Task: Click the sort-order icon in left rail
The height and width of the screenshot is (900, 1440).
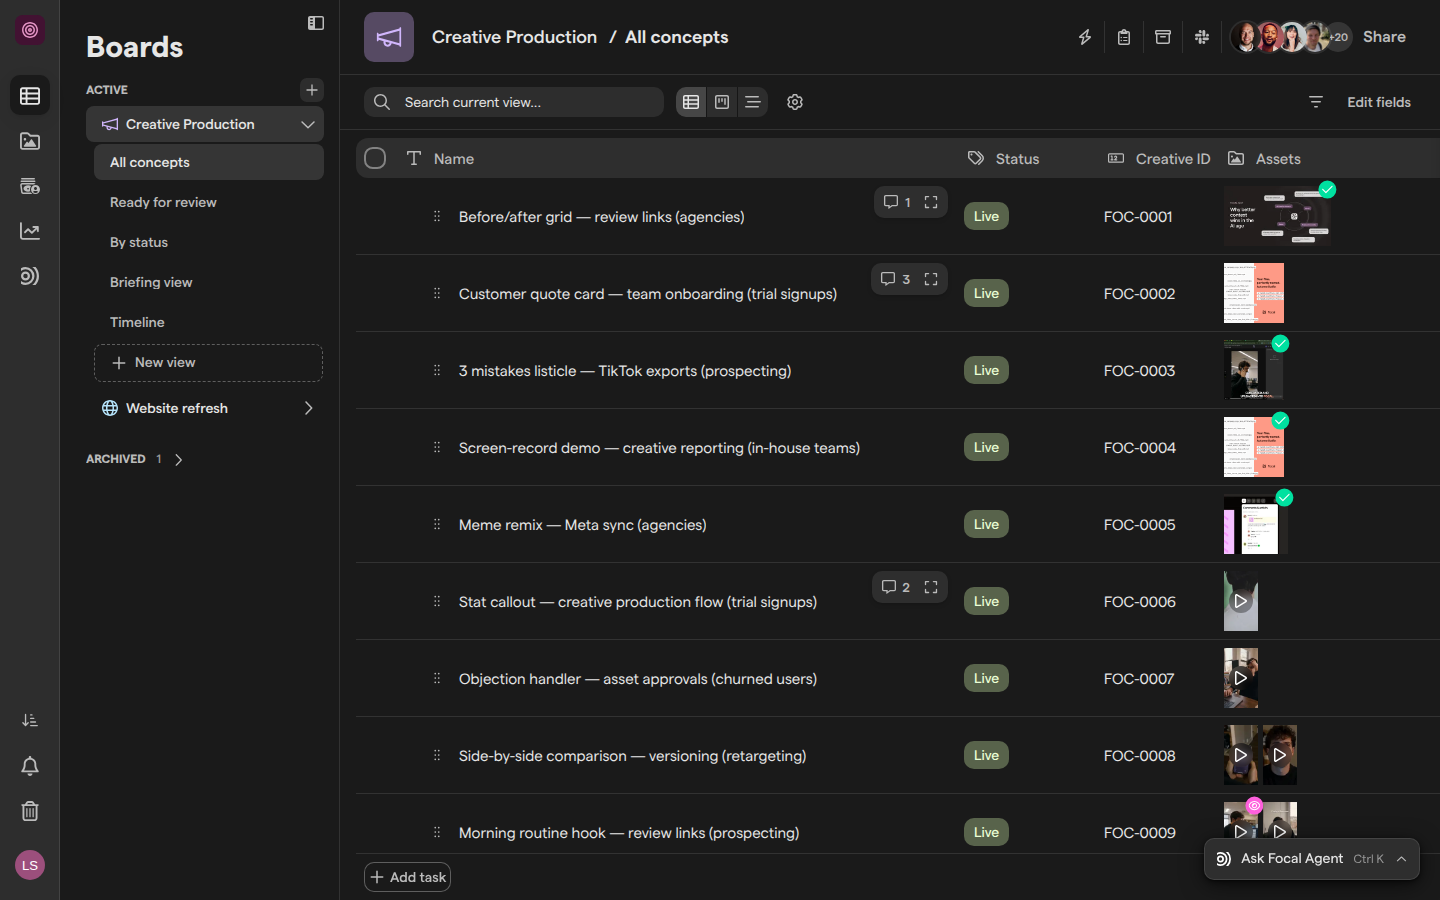Action: pos(30,721)
